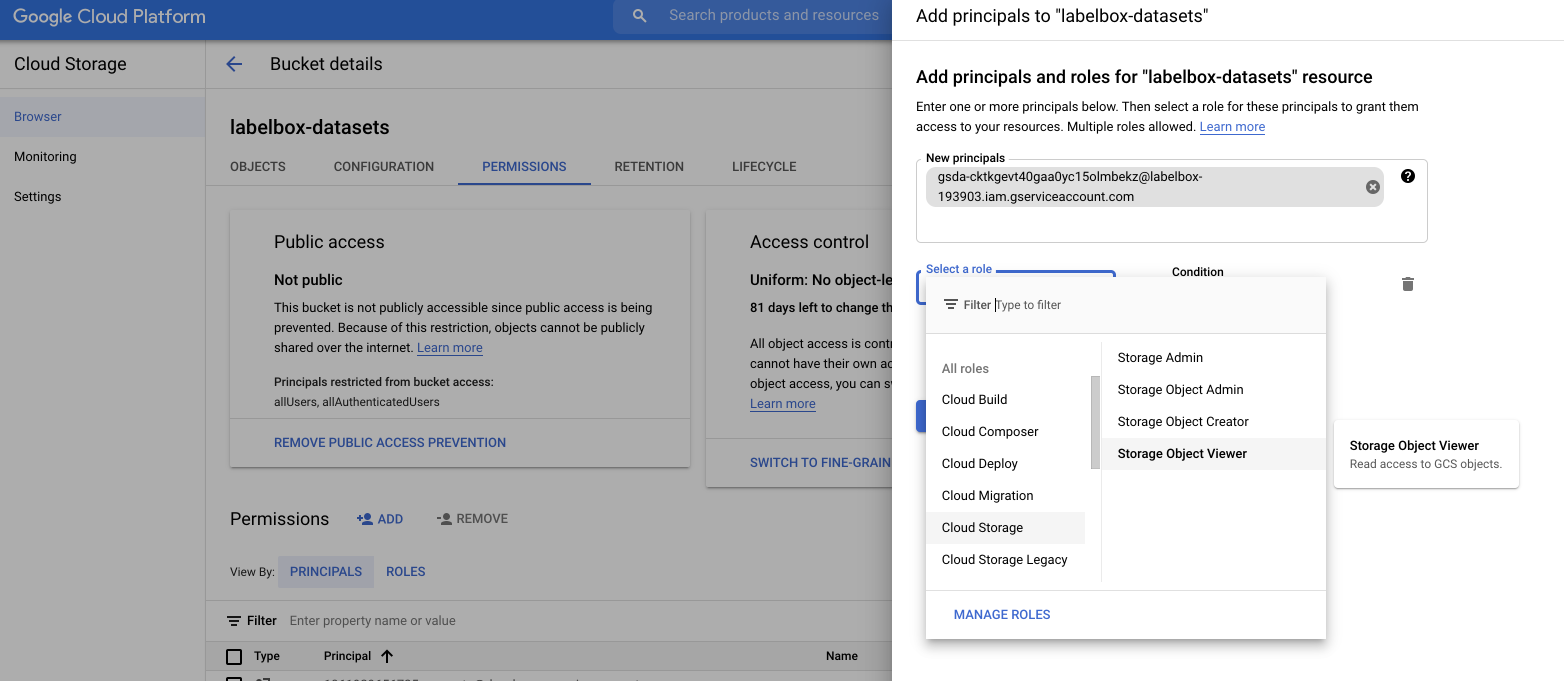Open the LIFECYCLE tab
1564x681 pixels.
coord(764,167)
